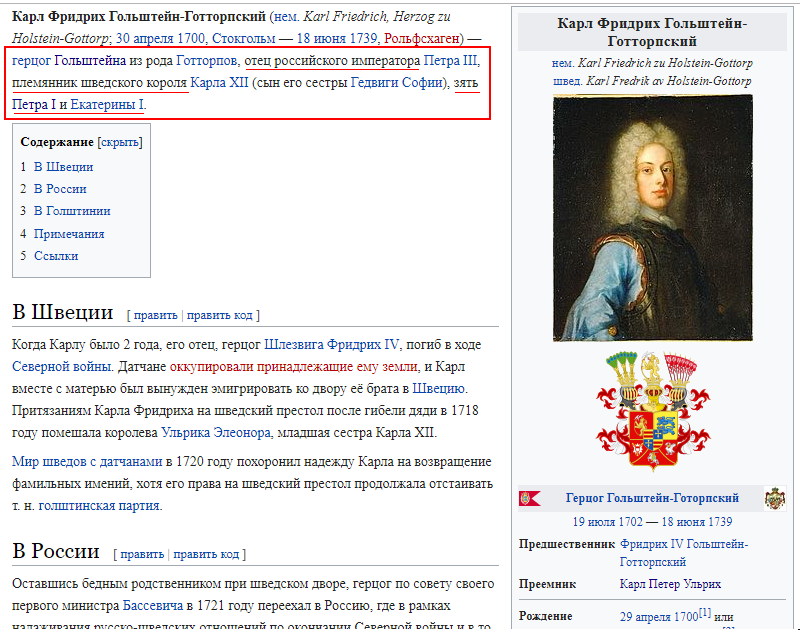Open the Екатерины I link

click(107, 105)
